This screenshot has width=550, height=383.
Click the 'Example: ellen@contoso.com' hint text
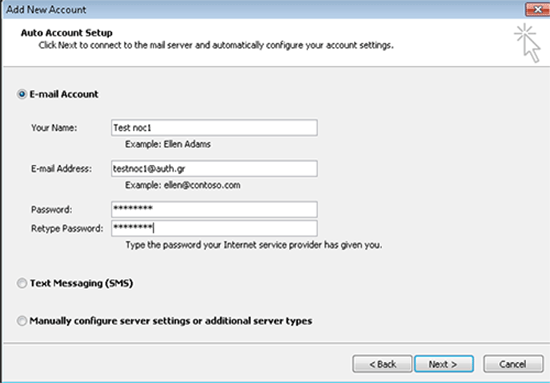point(183,185)
